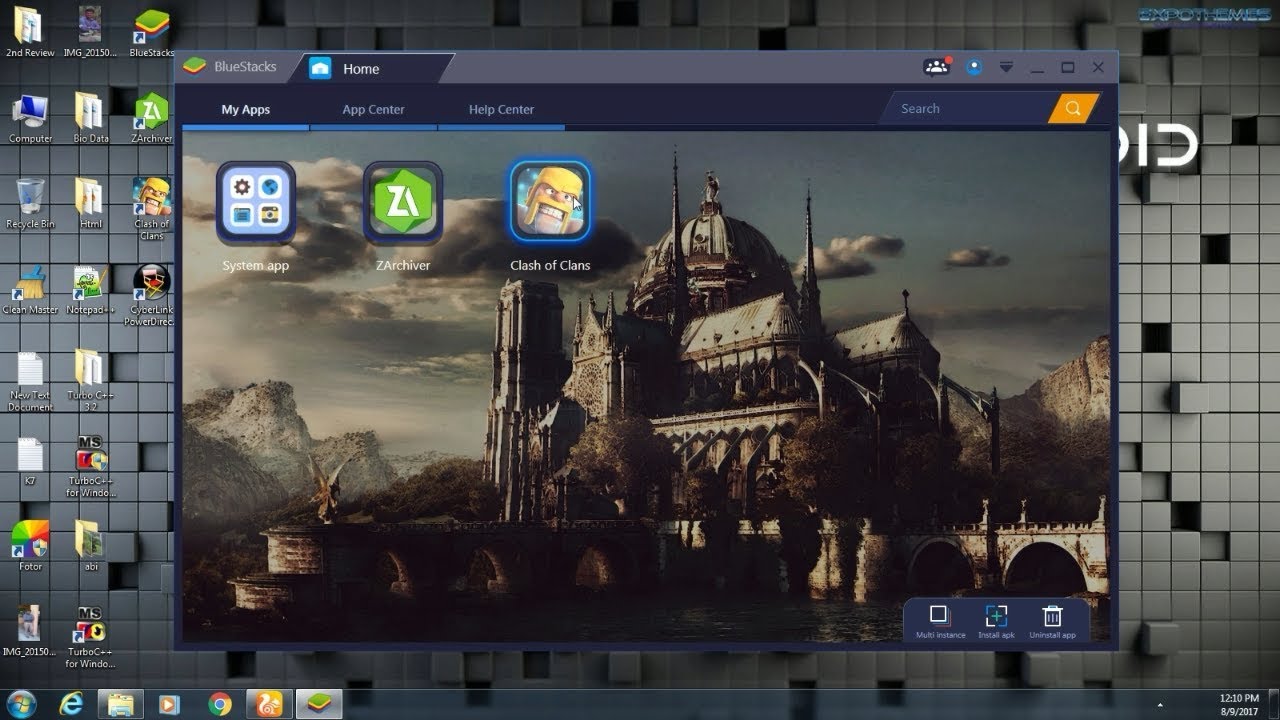Select the Recycle Bin icon
The height and width of the screenshot is (720, 1280).
point(30,204)
